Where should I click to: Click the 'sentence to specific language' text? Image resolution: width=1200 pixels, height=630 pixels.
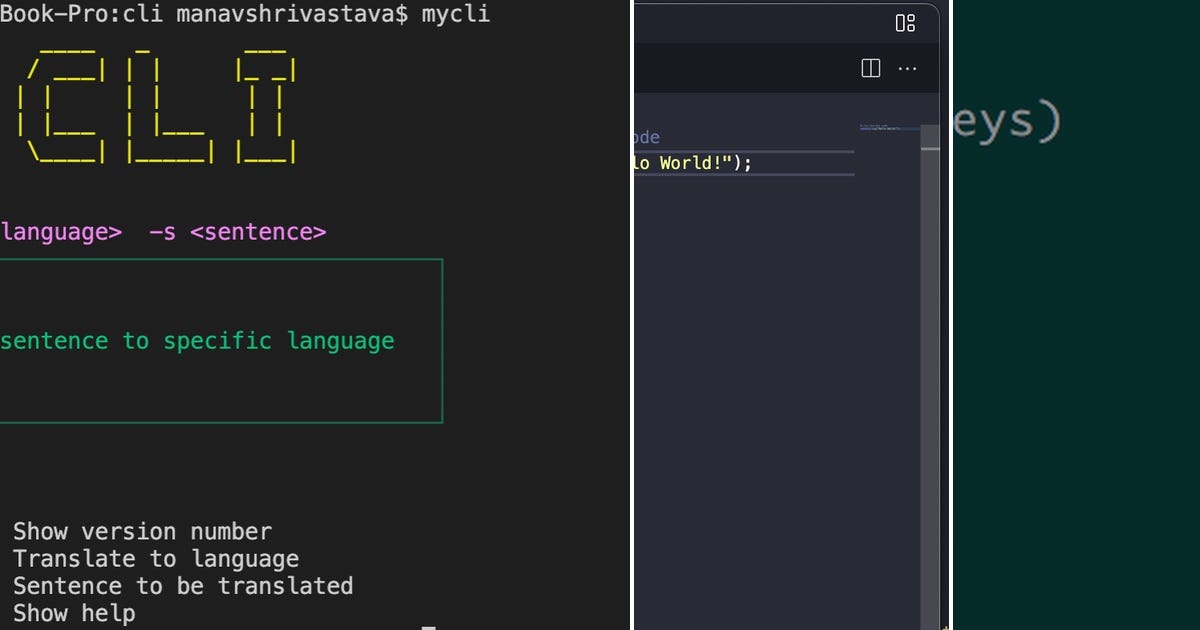point(197,340)
